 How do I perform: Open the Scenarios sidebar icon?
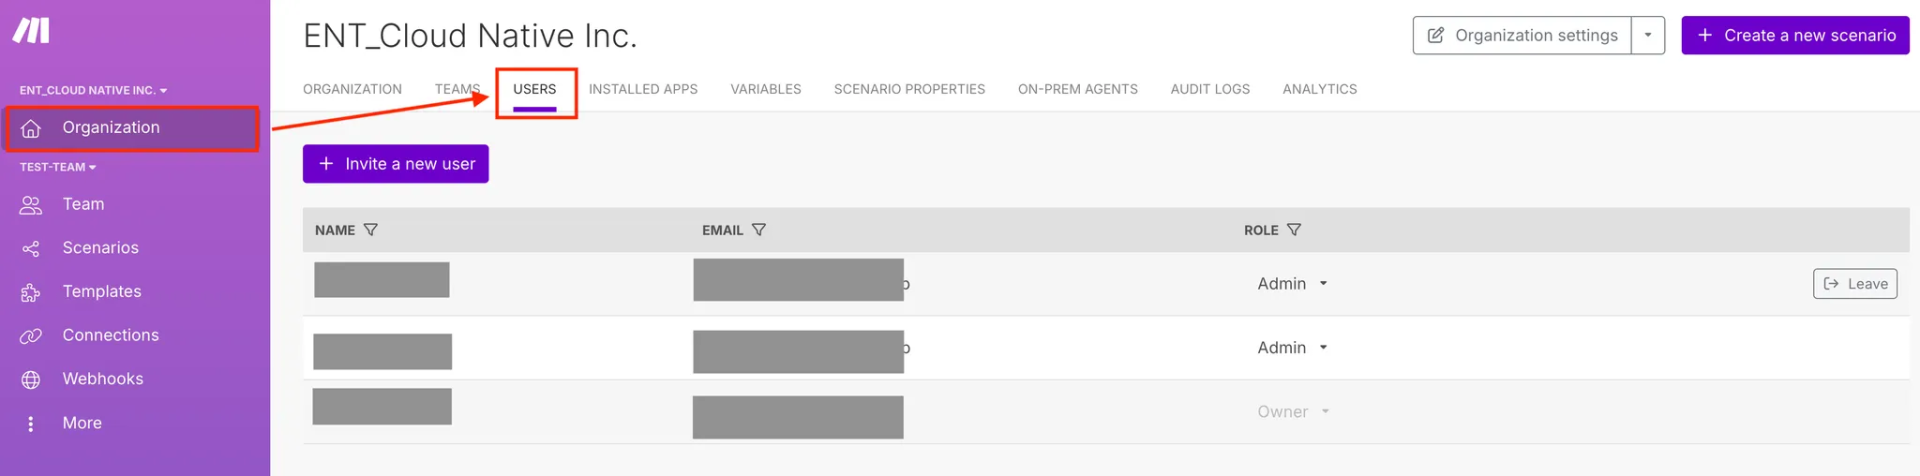pyautogui.click(x=31, y=249)
